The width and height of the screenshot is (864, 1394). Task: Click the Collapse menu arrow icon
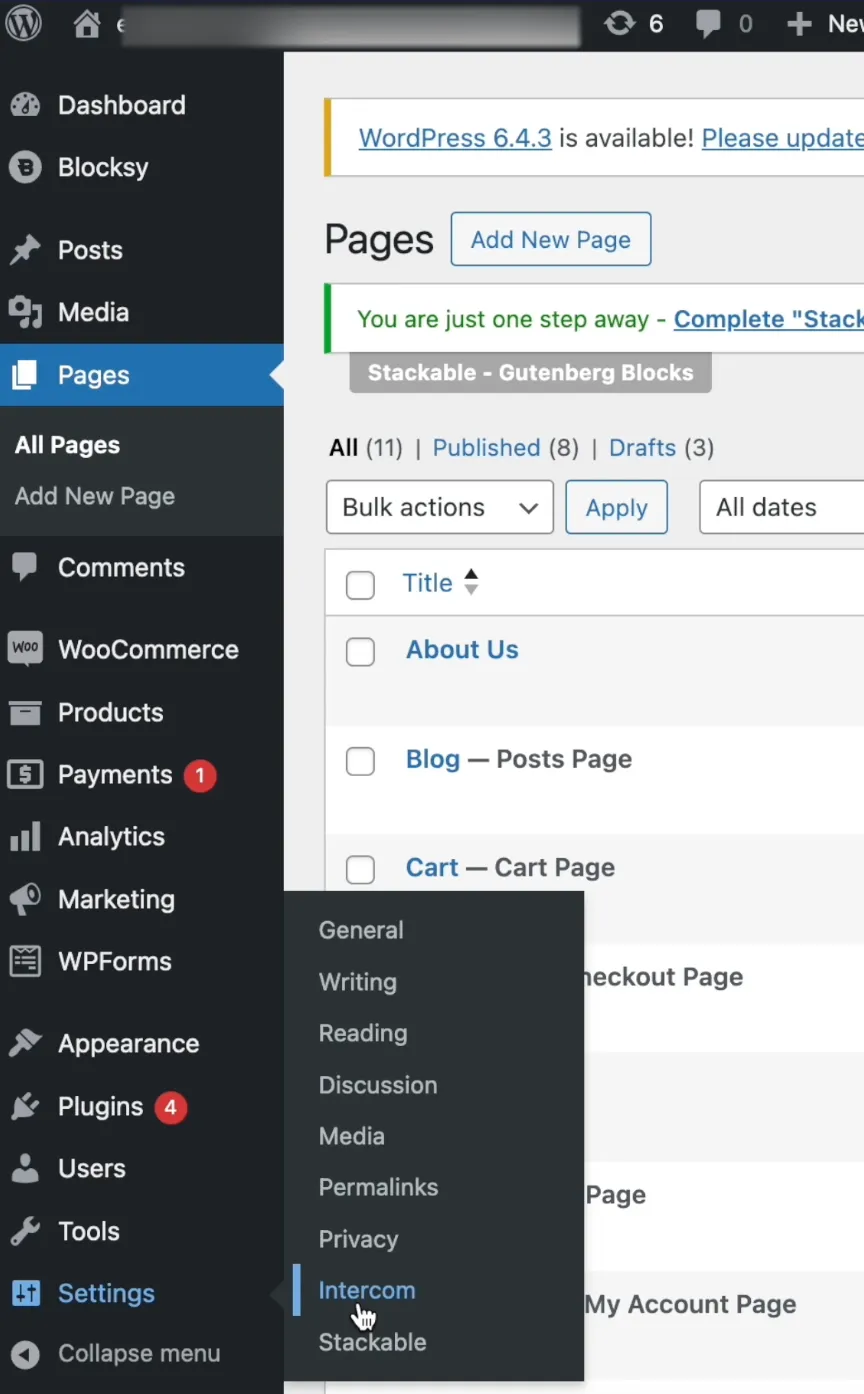[25, 1354]
